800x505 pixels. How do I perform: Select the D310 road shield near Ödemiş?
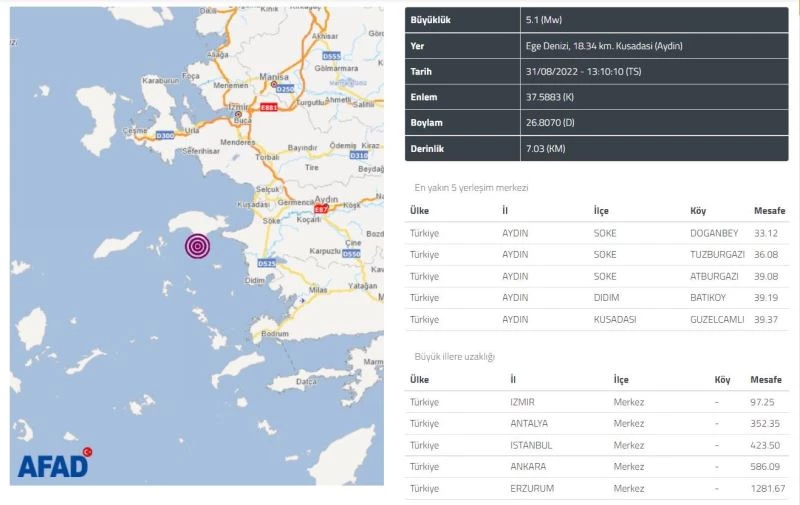[x=360, y=155]
